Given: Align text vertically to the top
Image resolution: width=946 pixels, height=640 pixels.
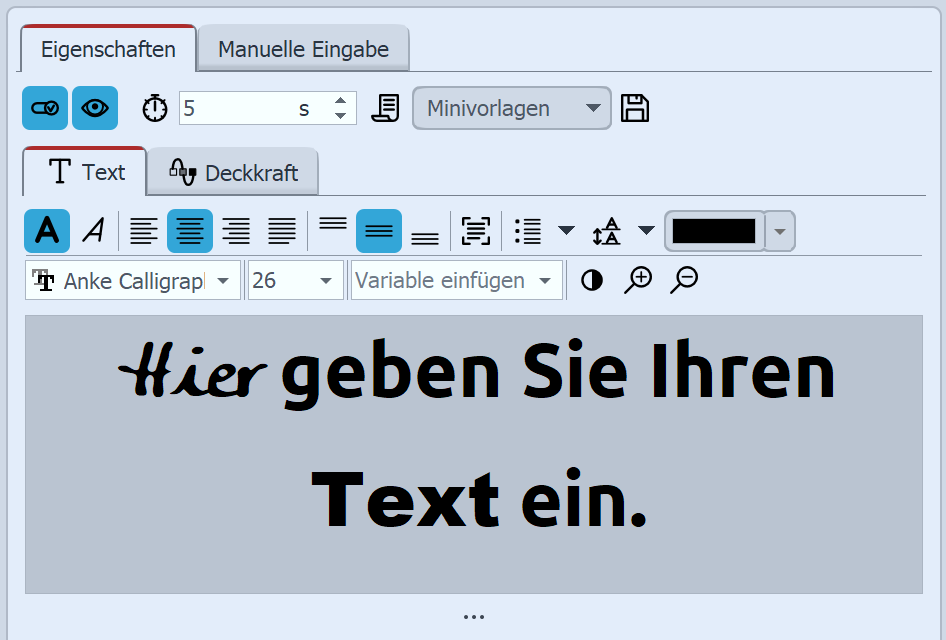Looking at the screenshot, I should click(333, 225).
